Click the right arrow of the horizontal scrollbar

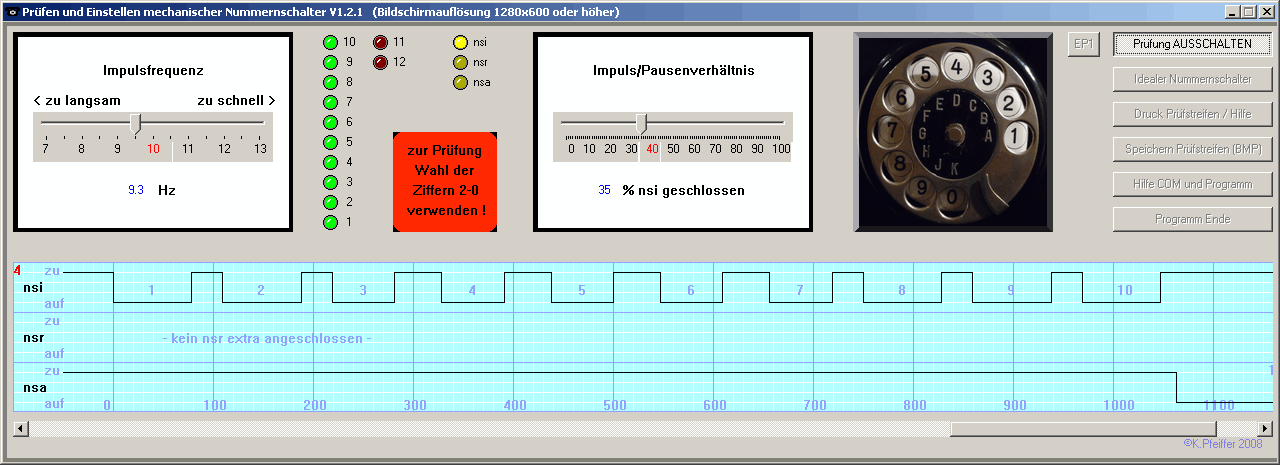[1265, 429]
